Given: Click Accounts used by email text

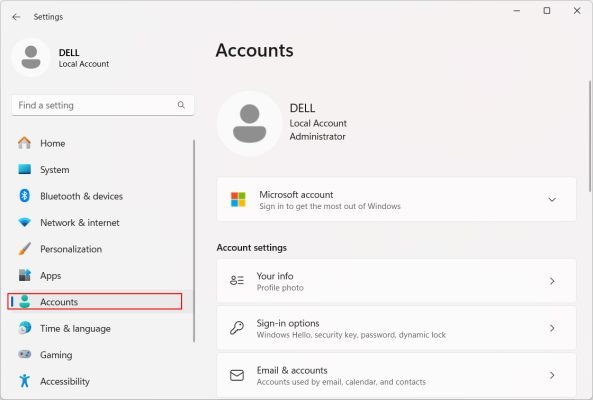Looking at the screenshot, I should [341, 382].
